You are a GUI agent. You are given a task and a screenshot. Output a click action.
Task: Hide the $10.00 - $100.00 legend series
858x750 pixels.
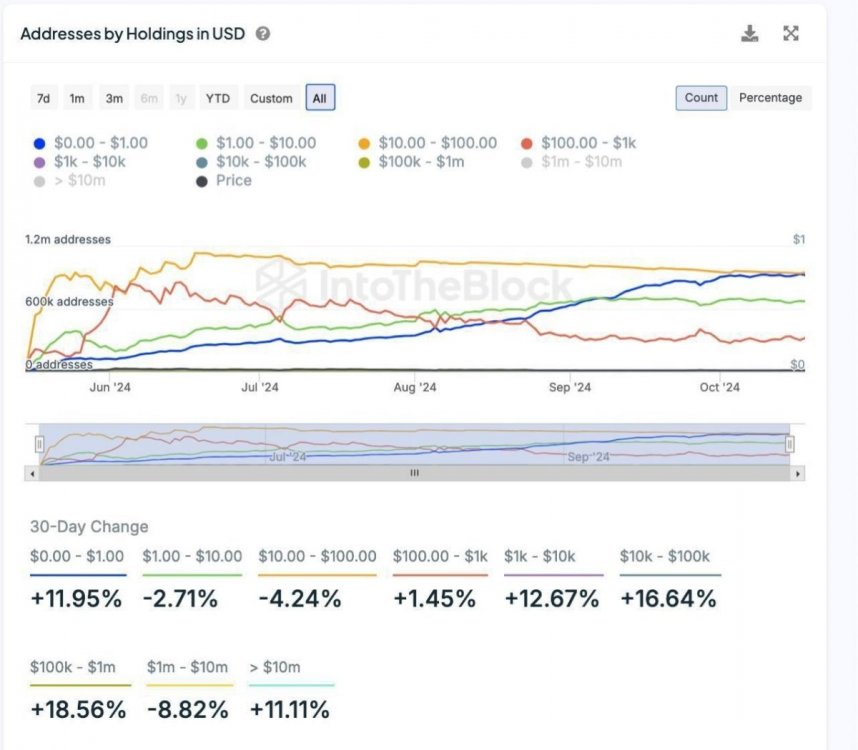pos(437,143)
